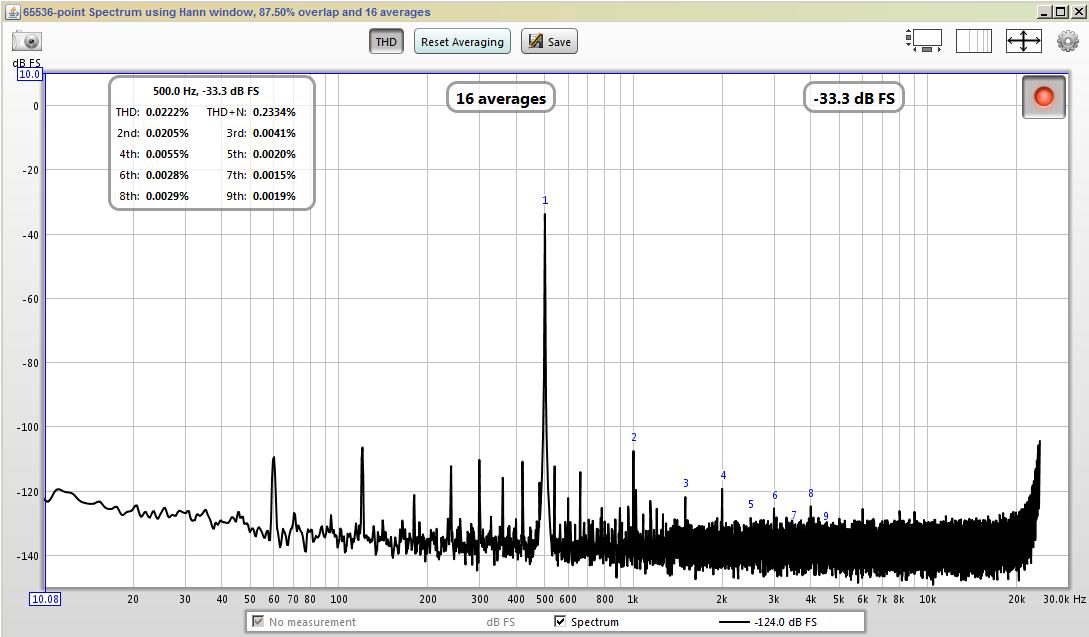1089x637 pixels.
Task: Click the -33.3 dB FS level readout
Action: click(x=854, y=99)
